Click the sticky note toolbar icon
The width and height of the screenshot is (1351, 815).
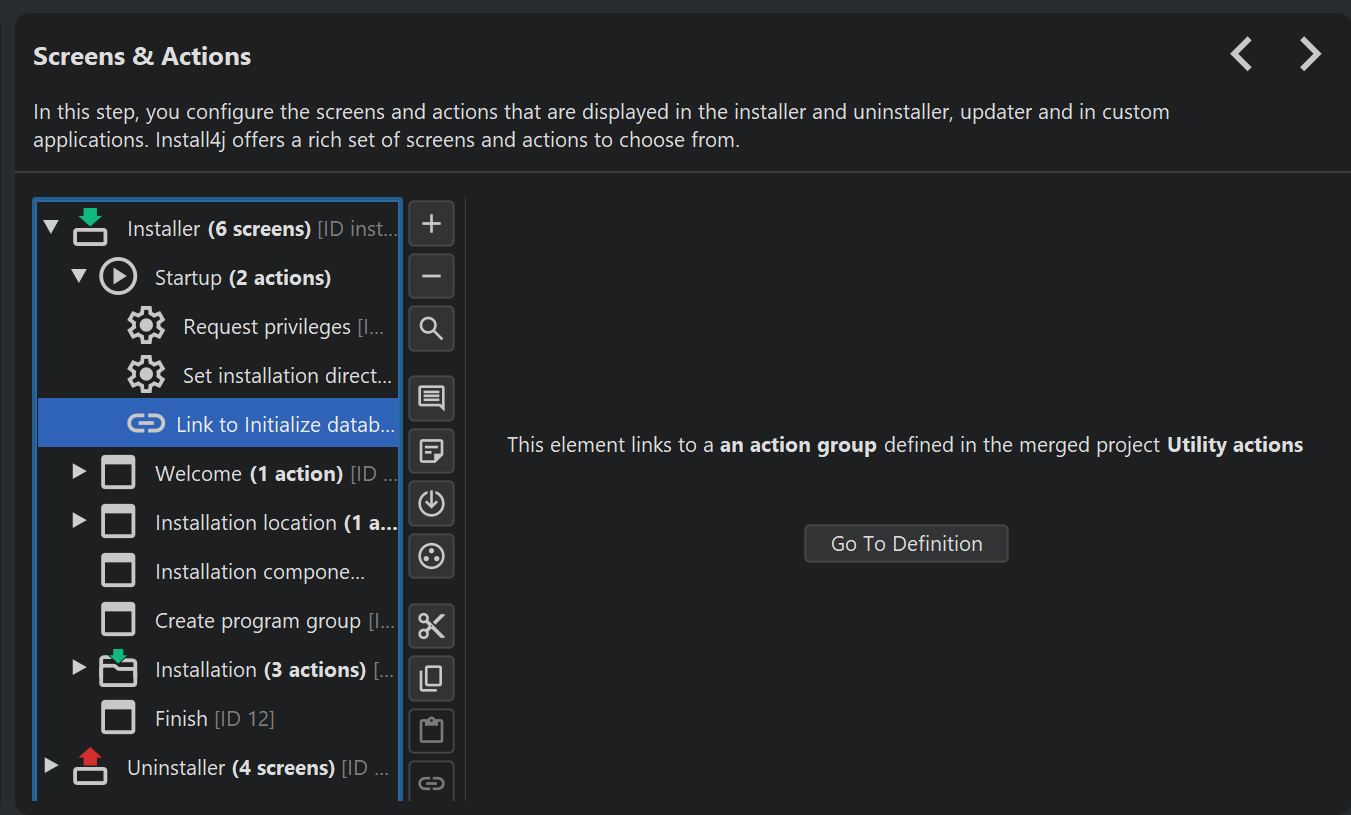tap(431, 452)
